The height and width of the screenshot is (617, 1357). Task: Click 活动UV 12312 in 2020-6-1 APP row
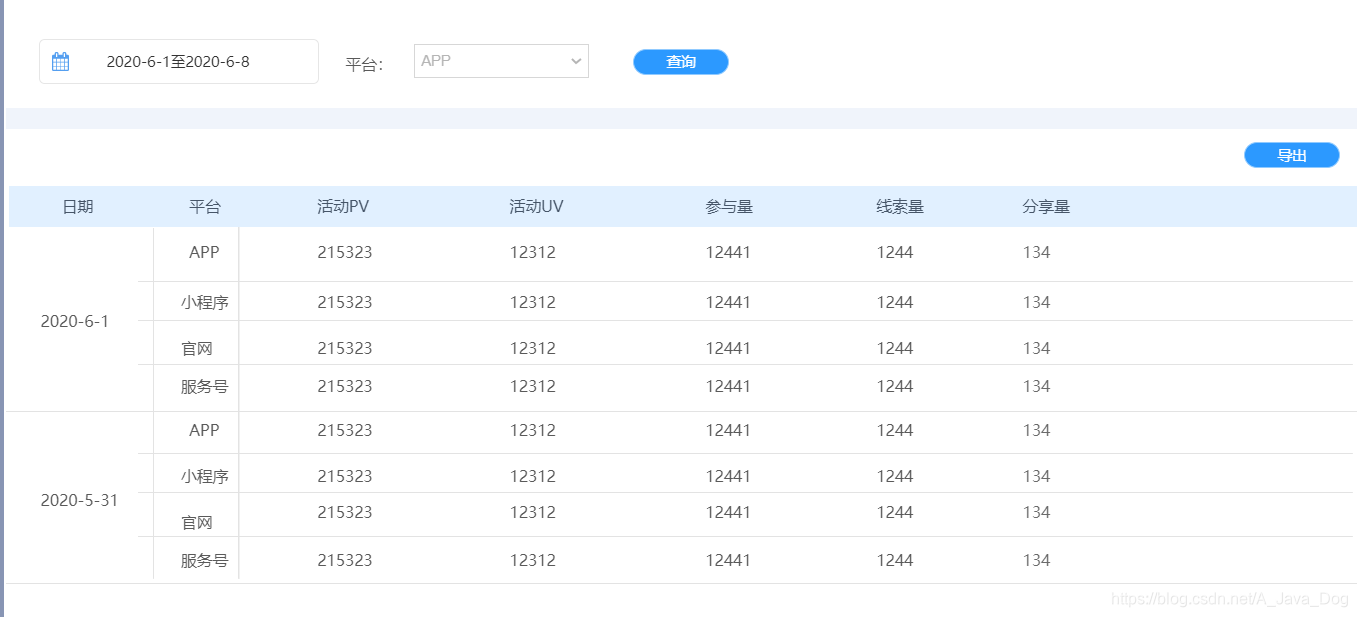coord(533,253)
